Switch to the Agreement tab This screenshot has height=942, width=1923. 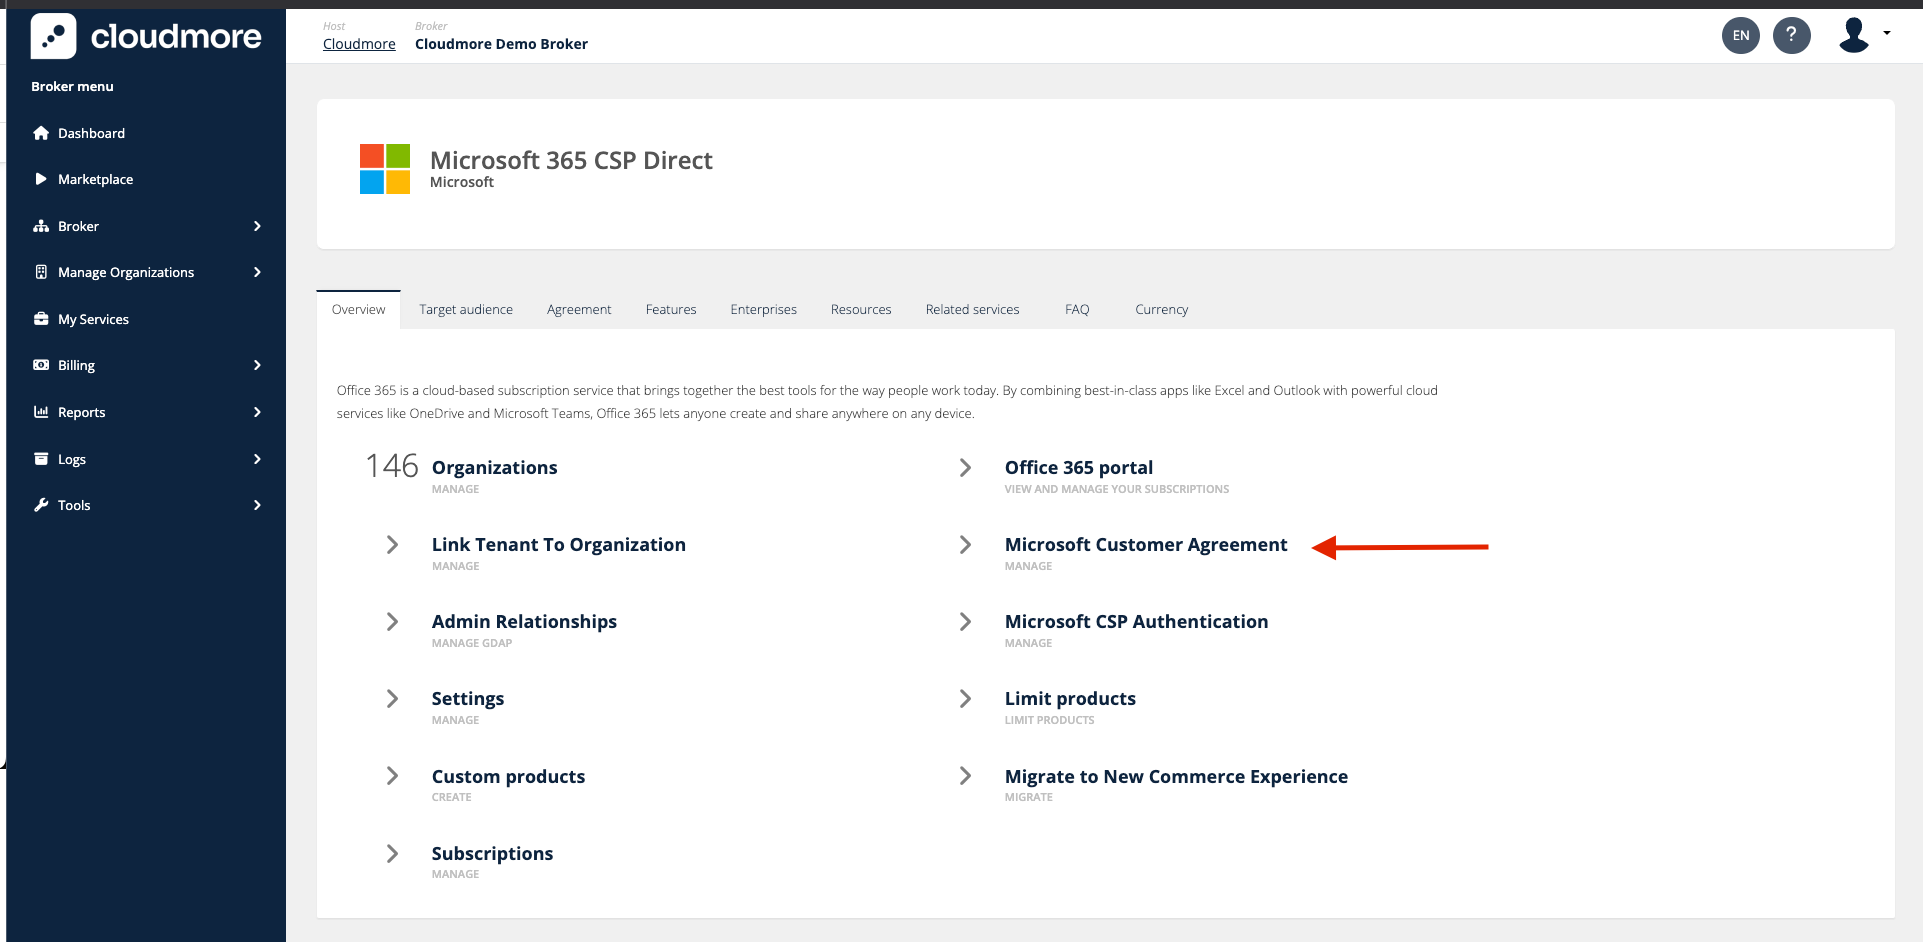pos(578,309)
